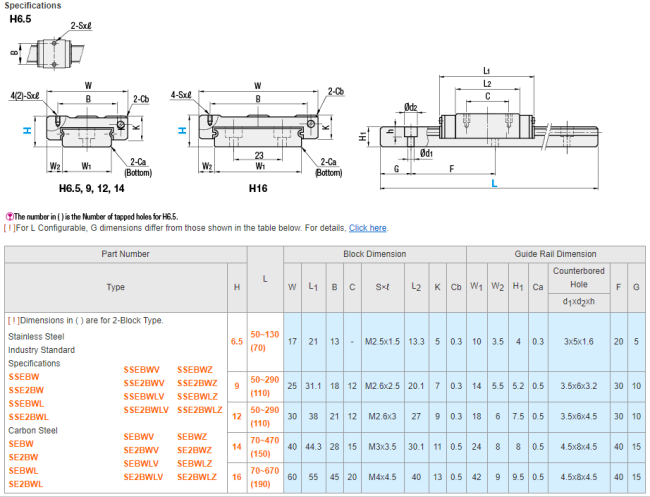
Task: Select the SSE2BWV part number
Action: [145, 383]
